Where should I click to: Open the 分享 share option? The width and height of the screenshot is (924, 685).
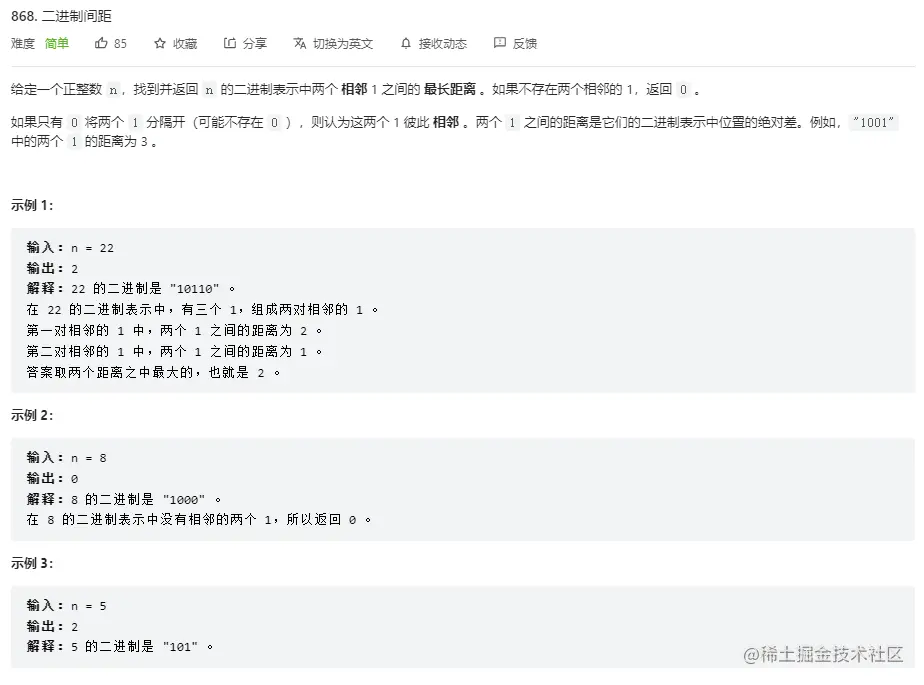tap(255, 44)
